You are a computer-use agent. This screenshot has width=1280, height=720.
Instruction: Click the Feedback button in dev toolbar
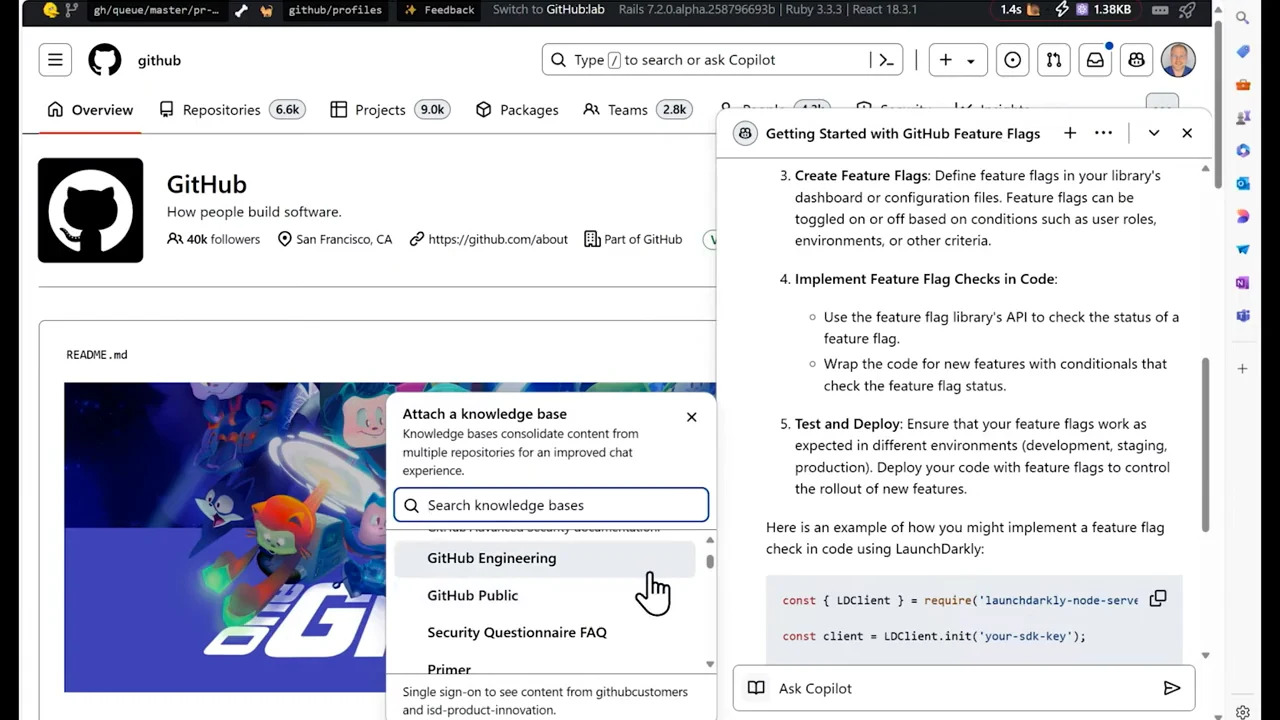pos(438,10)
